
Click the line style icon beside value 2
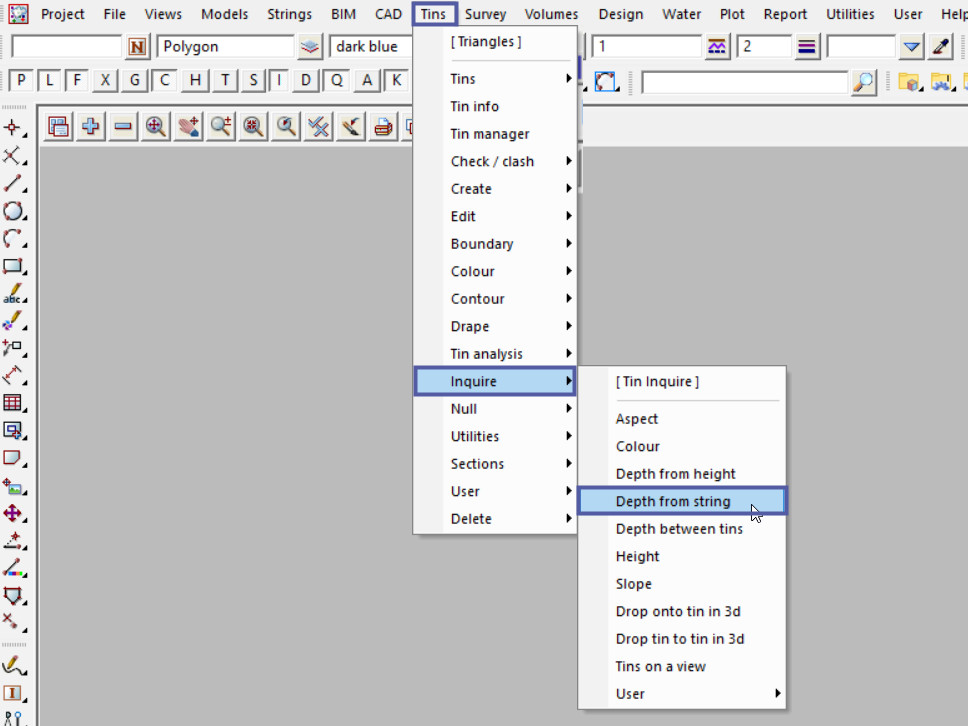click(807, 46)
